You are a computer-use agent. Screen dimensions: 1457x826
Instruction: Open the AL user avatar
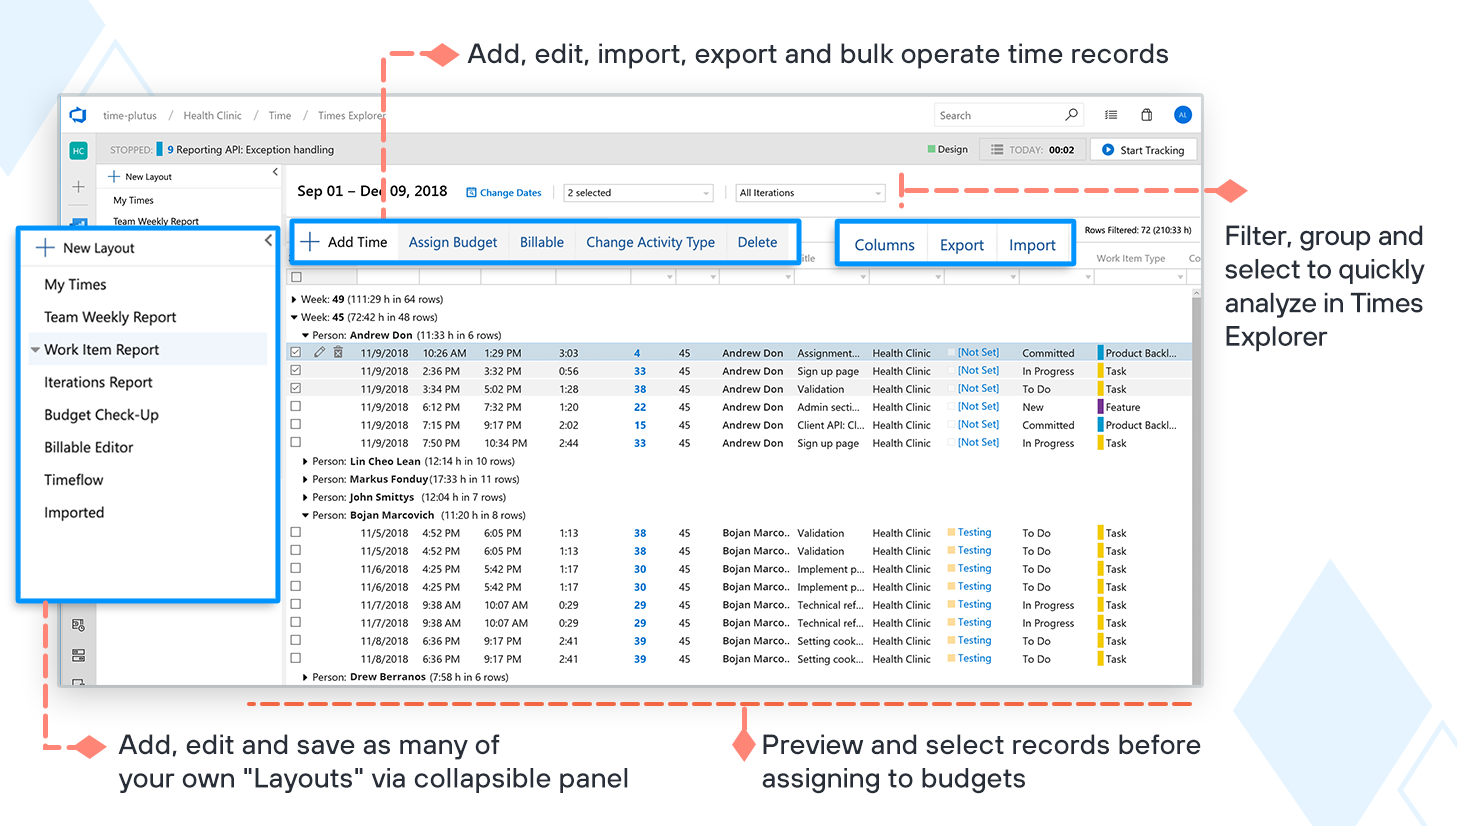tap(1182, 114)
